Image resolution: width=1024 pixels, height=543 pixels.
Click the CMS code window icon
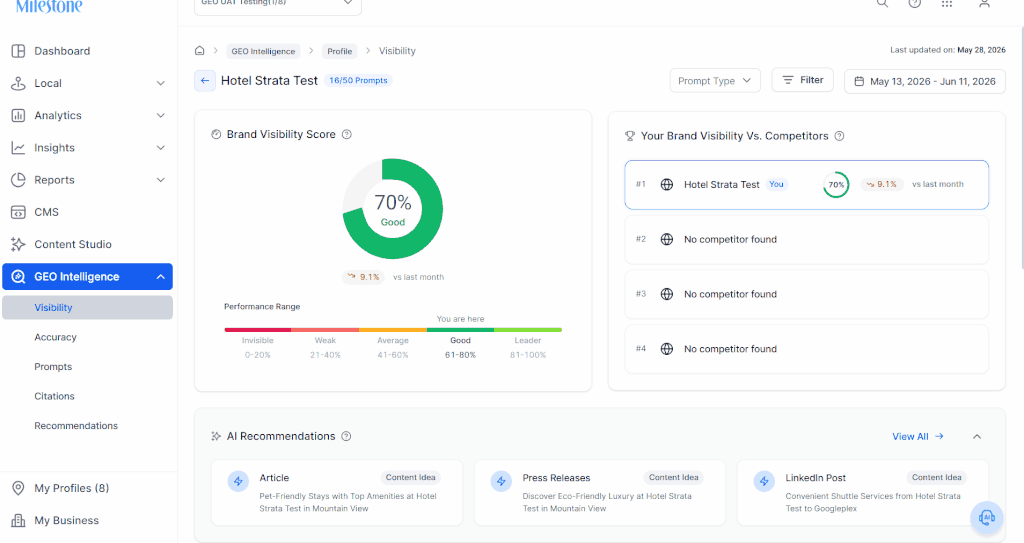[x=18, y=212]
